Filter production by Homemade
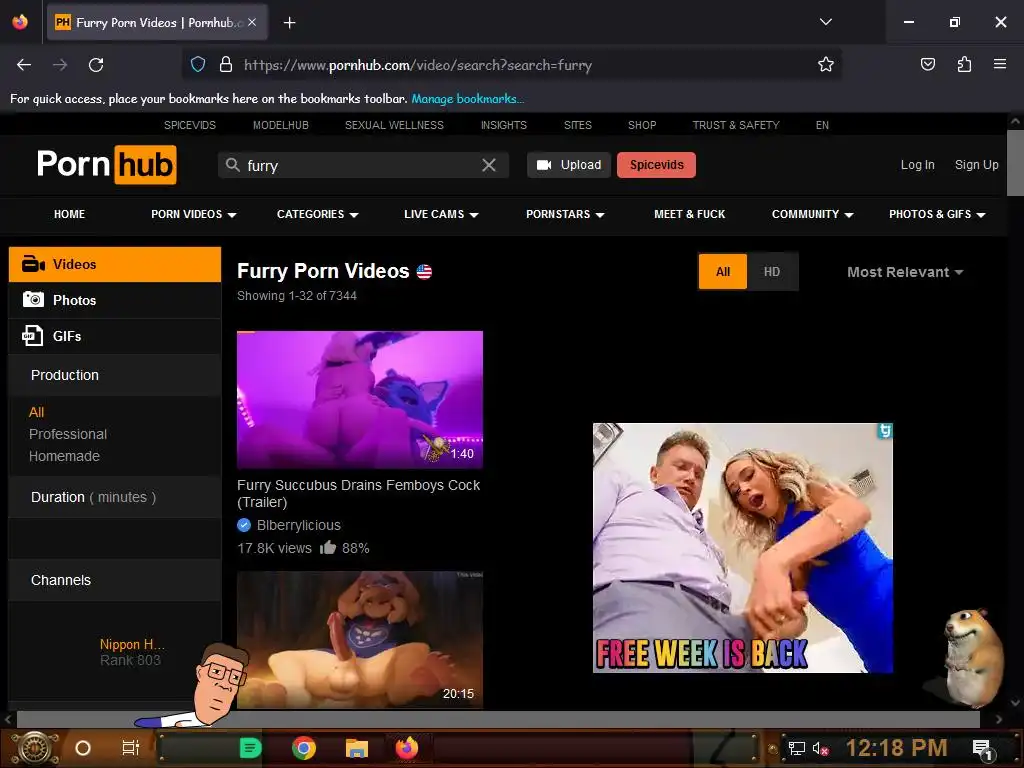1024x768 pixels. [64, 456]
